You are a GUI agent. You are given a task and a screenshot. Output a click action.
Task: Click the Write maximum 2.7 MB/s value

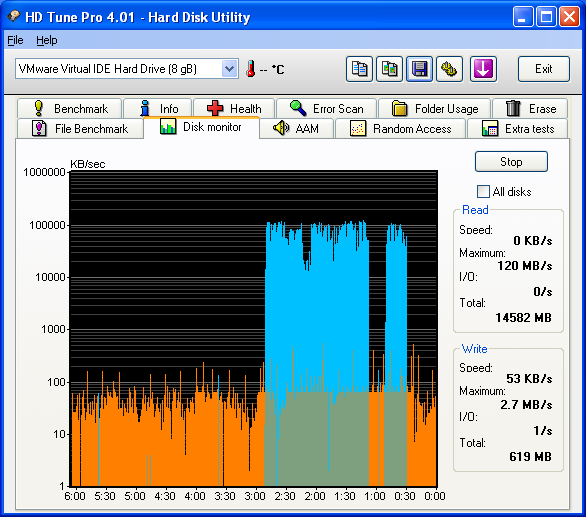526,404
